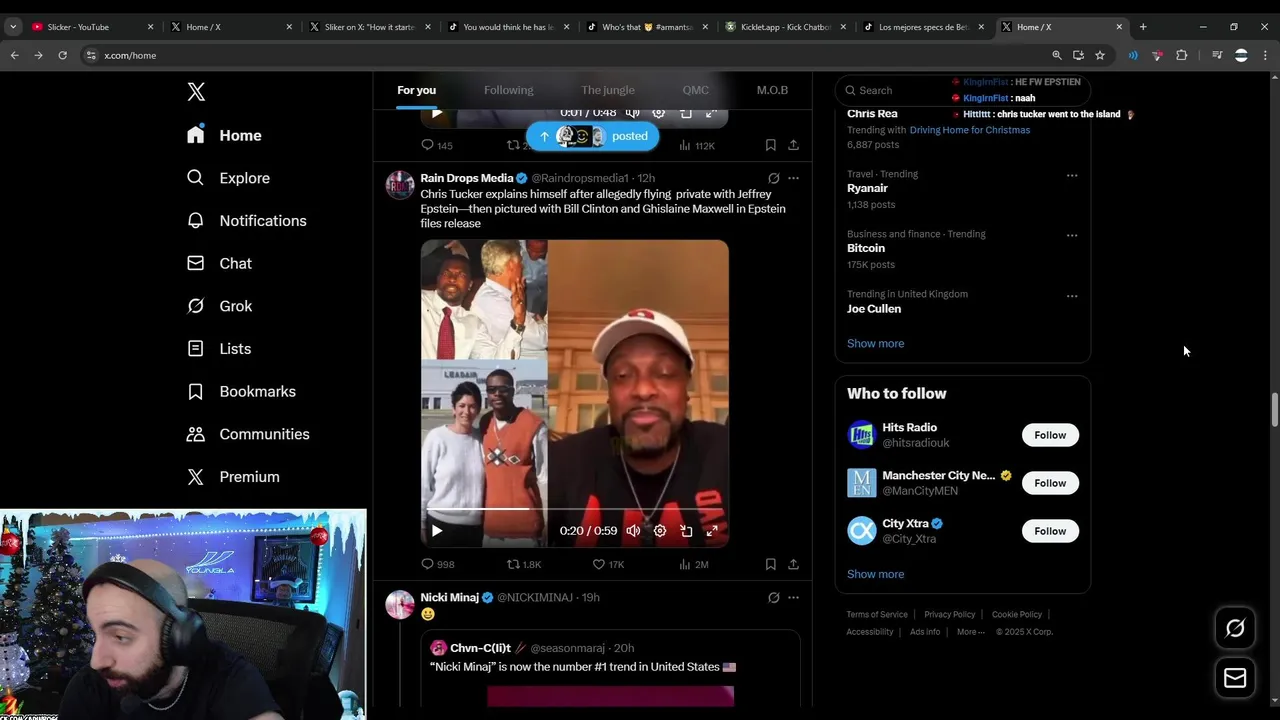Open Chat in the left sidebar
Image resolution: width=1280 pixels, height=720 pixels.
pos(220,263)
